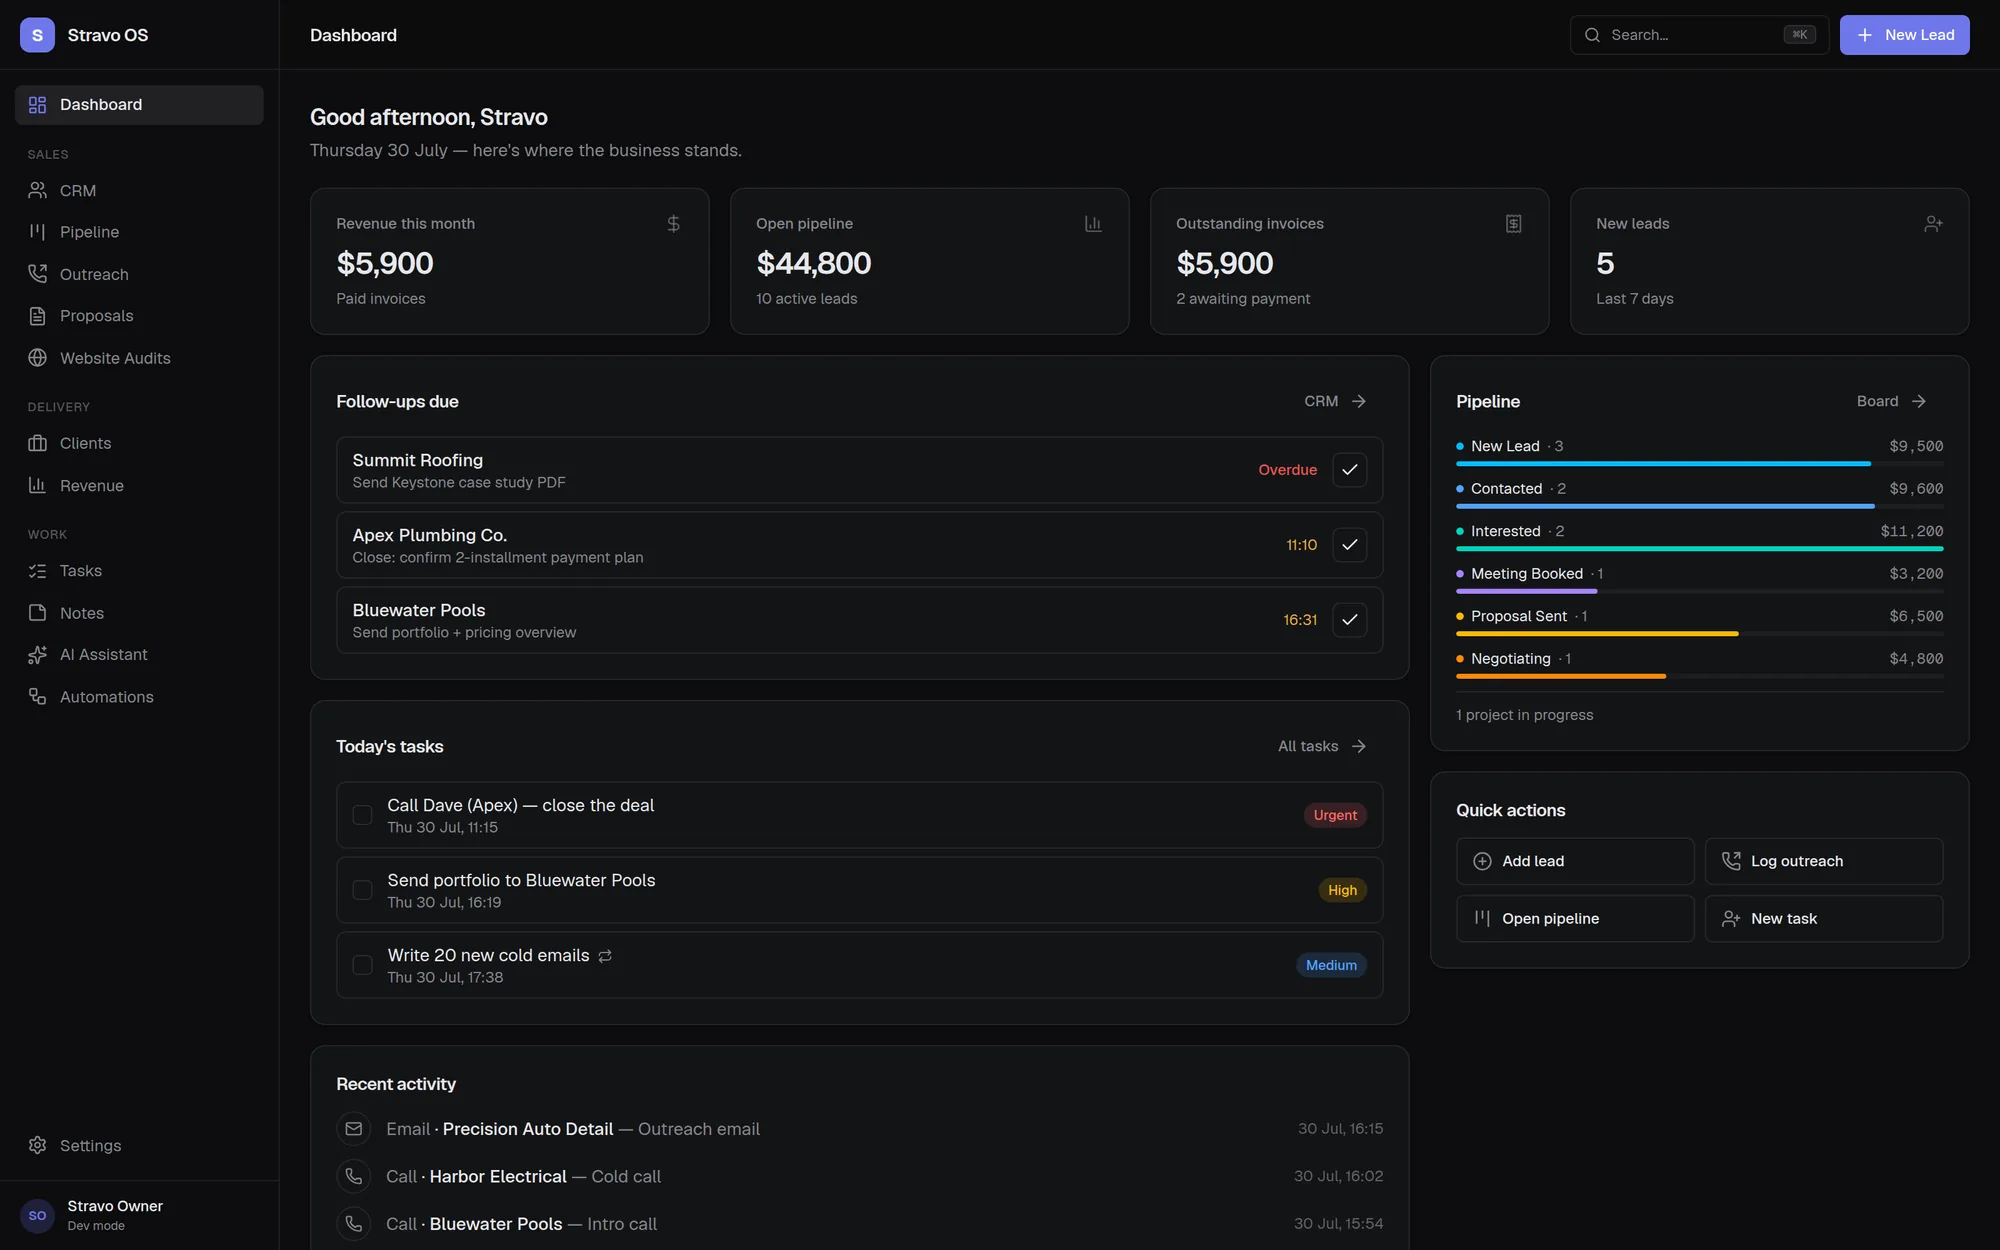
Task: Click the Meeting Booked stage label
Action: (1527, 574)
